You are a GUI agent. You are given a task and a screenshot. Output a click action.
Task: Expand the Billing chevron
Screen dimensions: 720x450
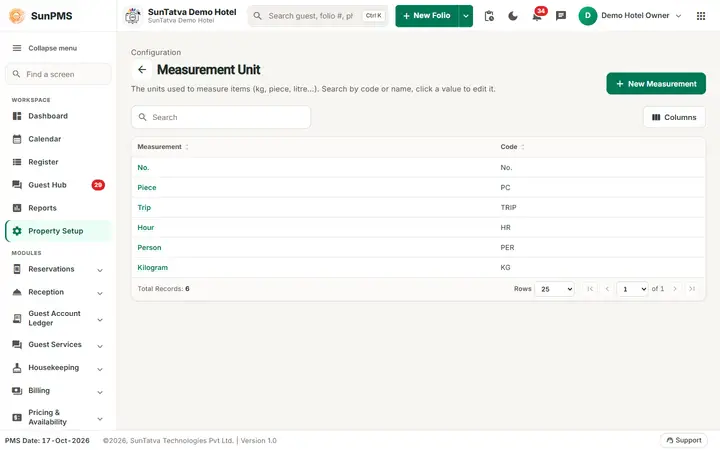coord(100,392)
